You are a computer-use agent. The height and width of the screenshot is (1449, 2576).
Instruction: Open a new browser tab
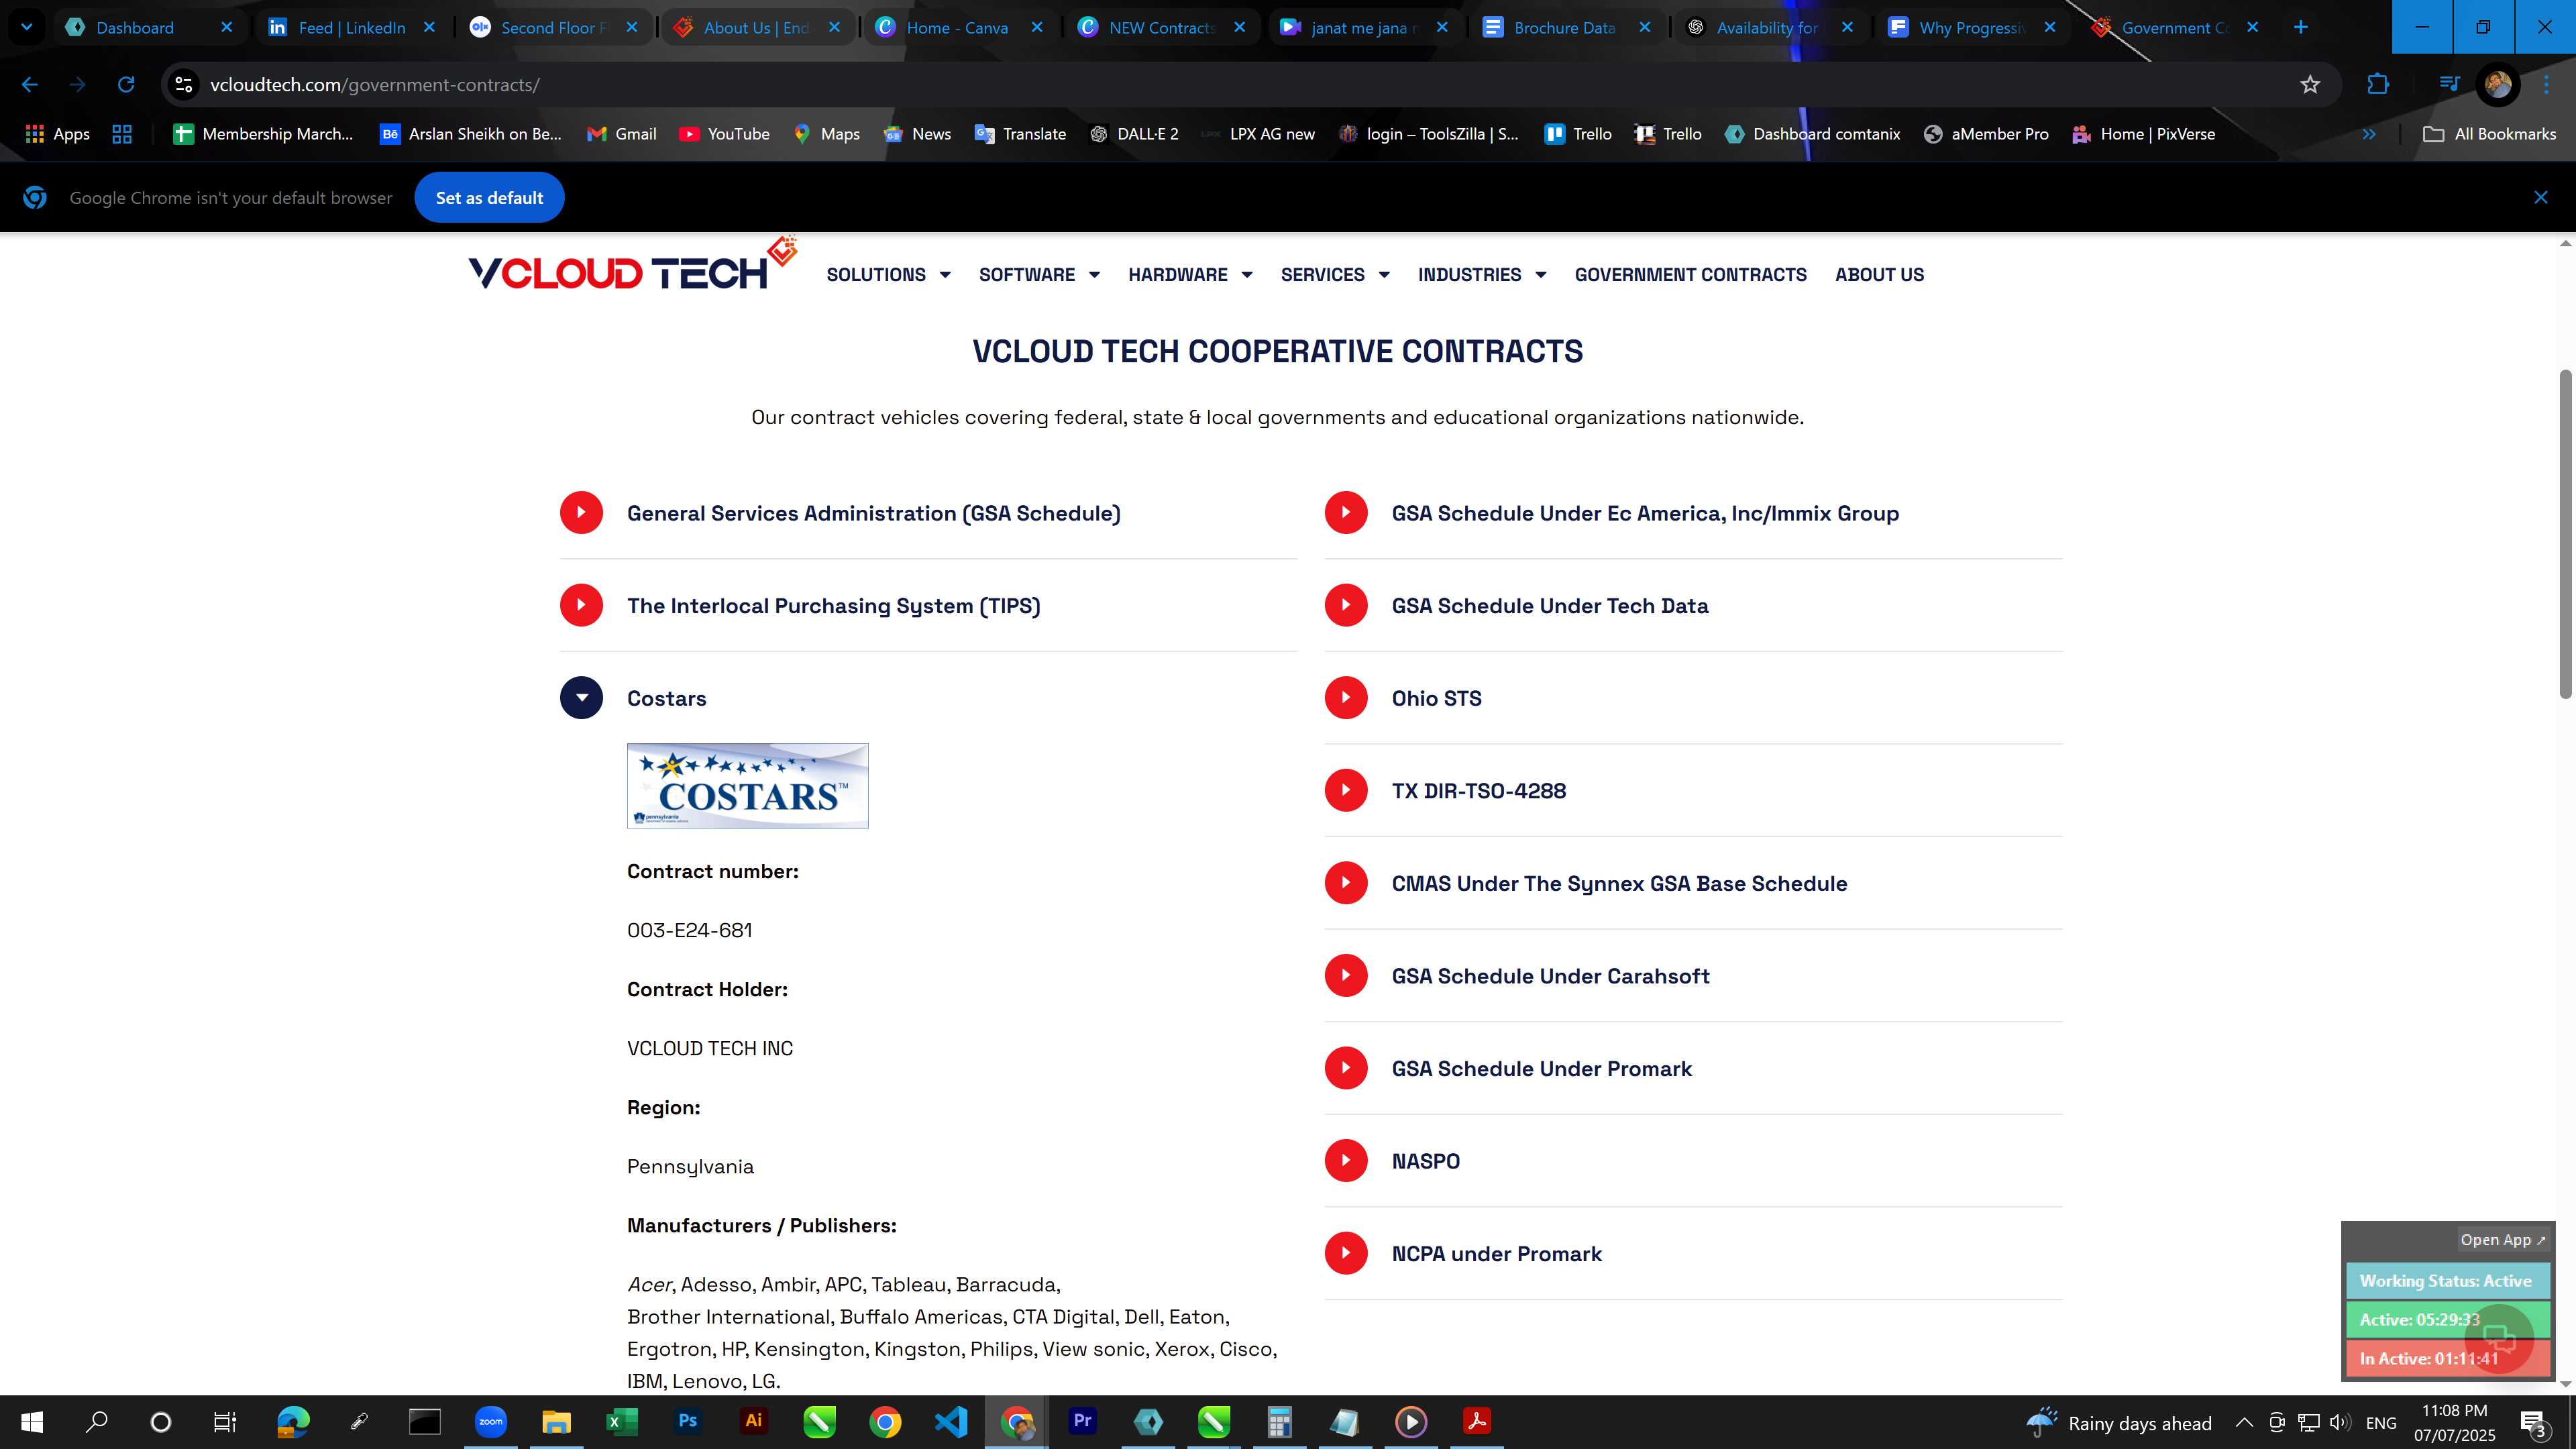pos(2300,28)
